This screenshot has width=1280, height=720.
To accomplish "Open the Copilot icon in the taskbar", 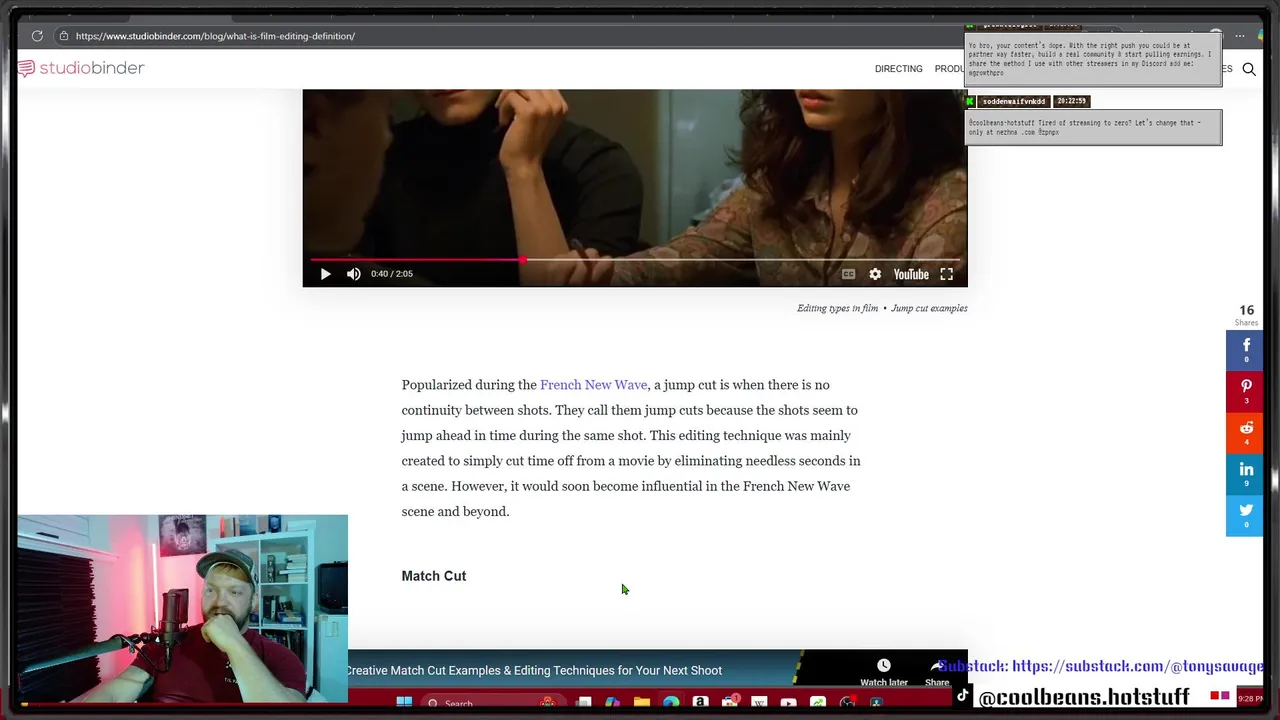I will click(612, 703).
